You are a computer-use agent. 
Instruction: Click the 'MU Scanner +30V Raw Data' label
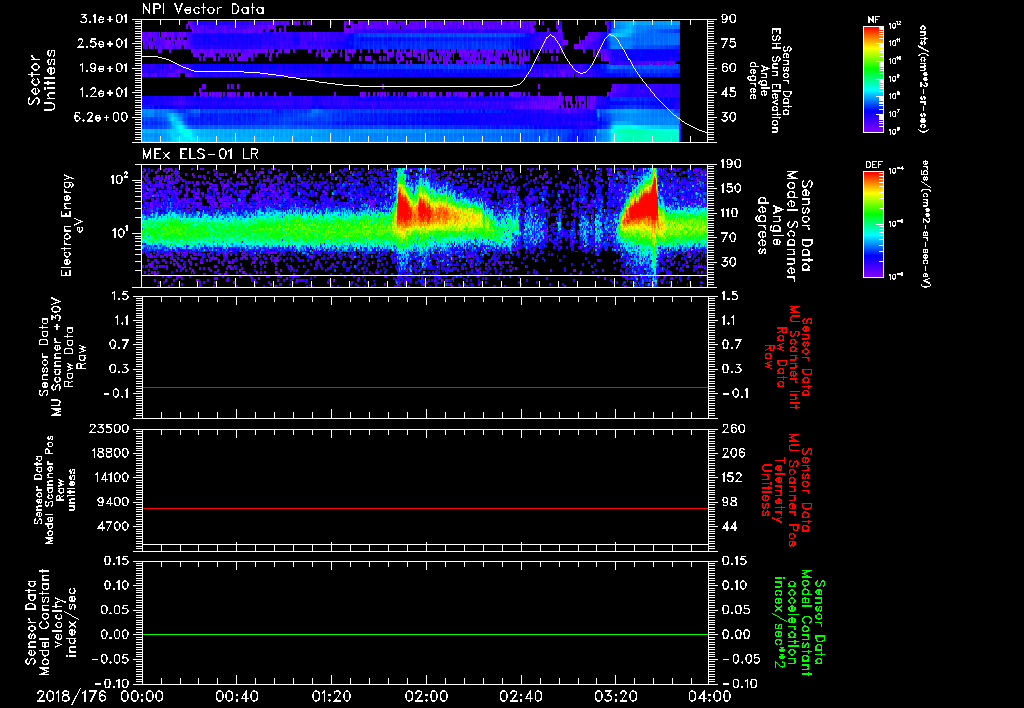62,357
